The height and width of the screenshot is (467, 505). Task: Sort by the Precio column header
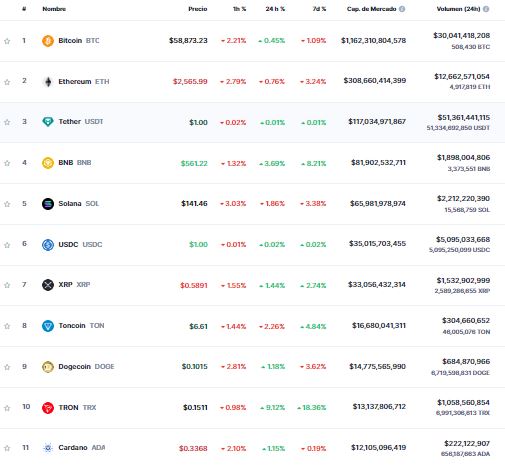click(198, 9)
